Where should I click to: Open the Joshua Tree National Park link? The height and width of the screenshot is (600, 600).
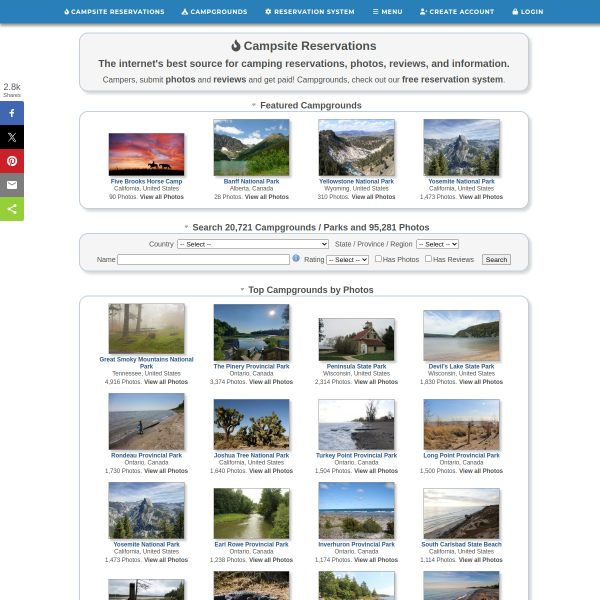[251, 455]
